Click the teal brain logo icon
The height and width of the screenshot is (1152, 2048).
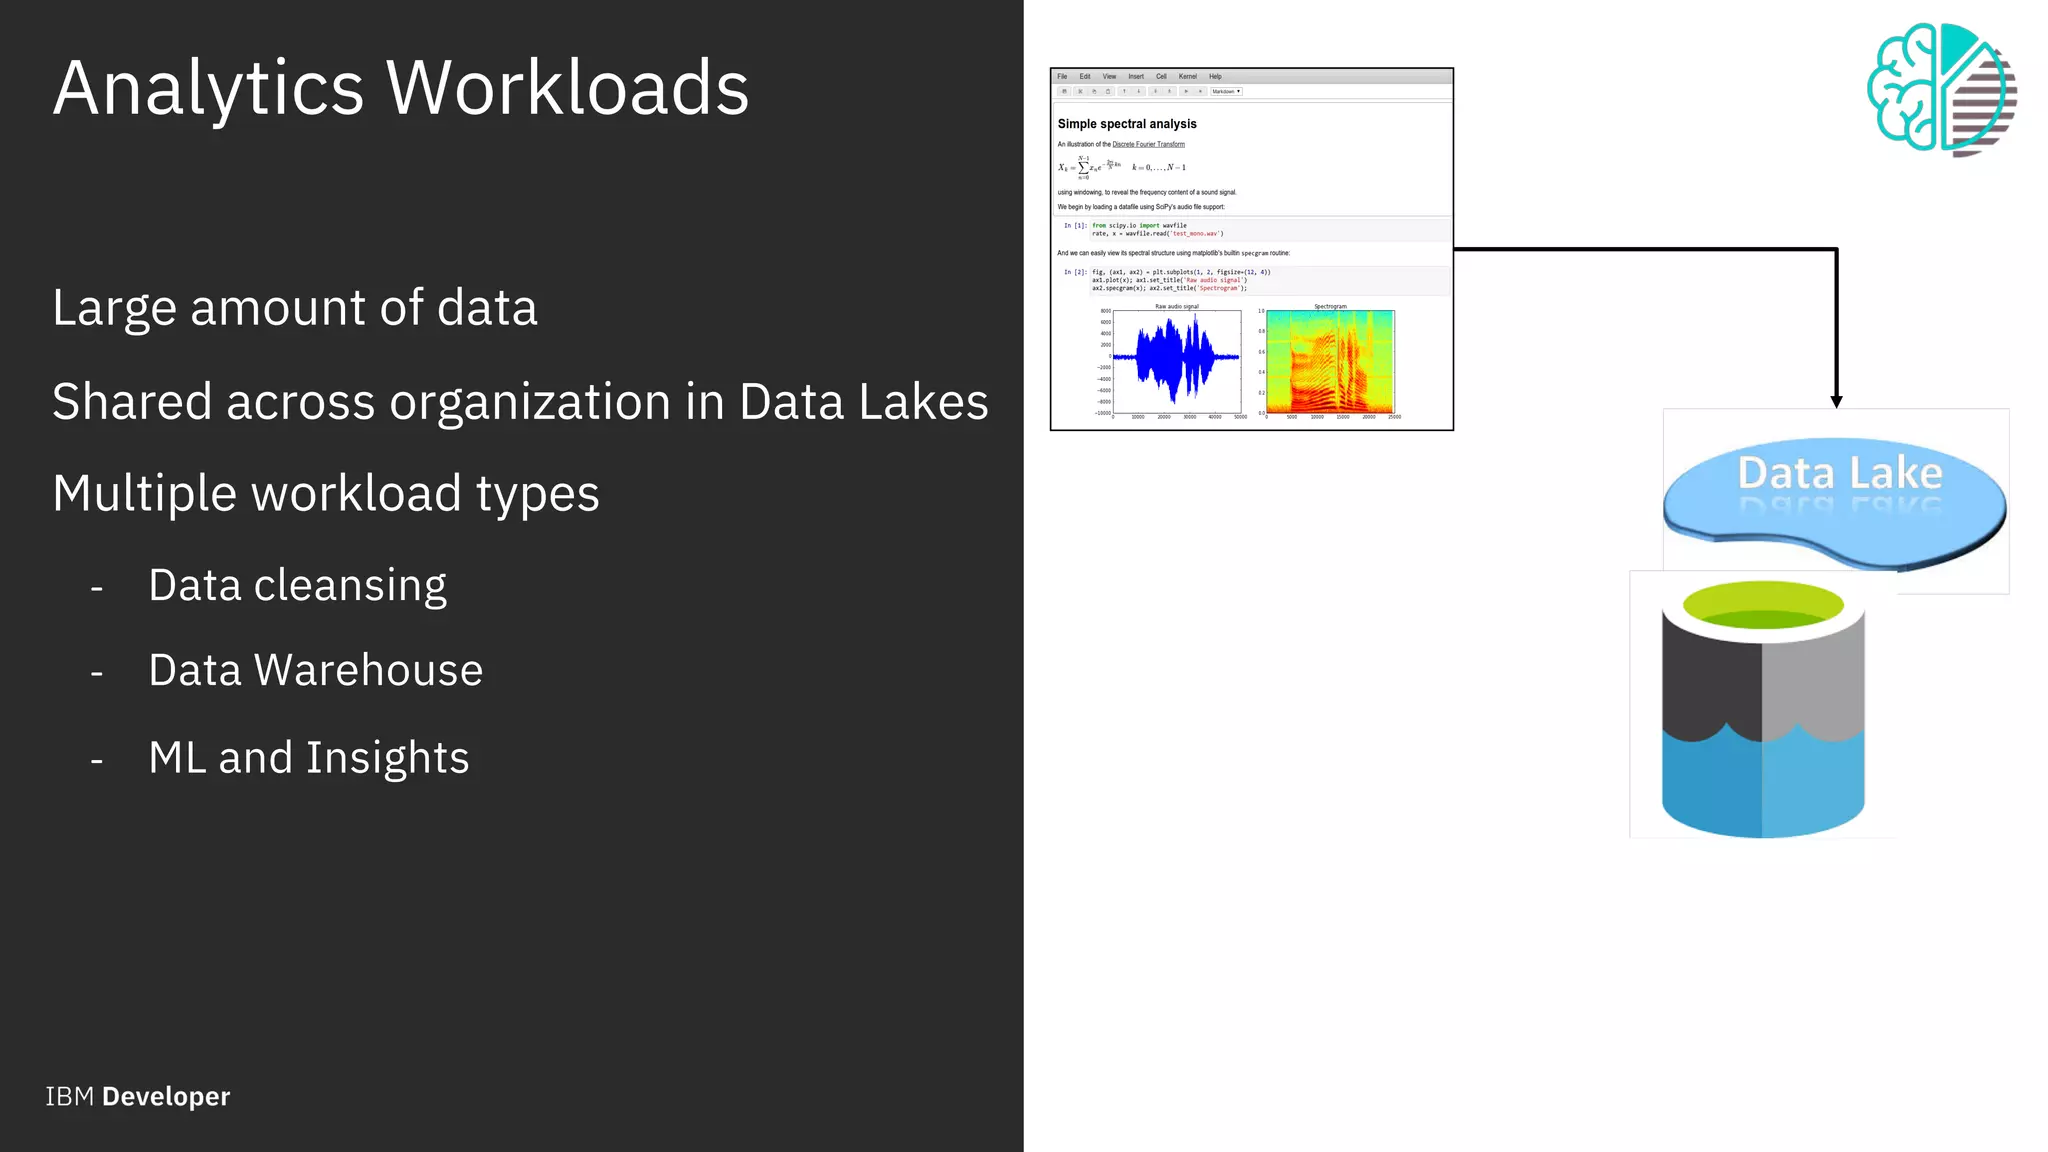point(1941,90)
